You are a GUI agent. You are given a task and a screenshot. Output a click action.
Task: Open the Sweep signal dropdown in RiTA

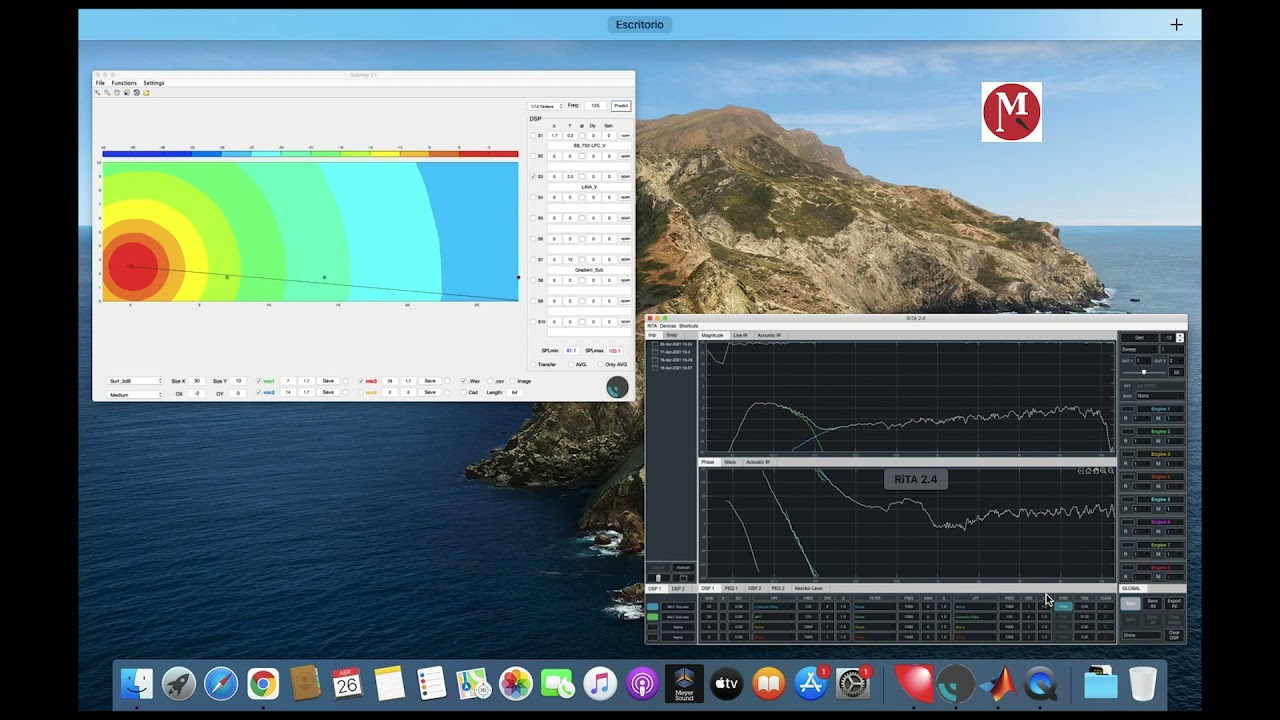tap(1139, 349)
